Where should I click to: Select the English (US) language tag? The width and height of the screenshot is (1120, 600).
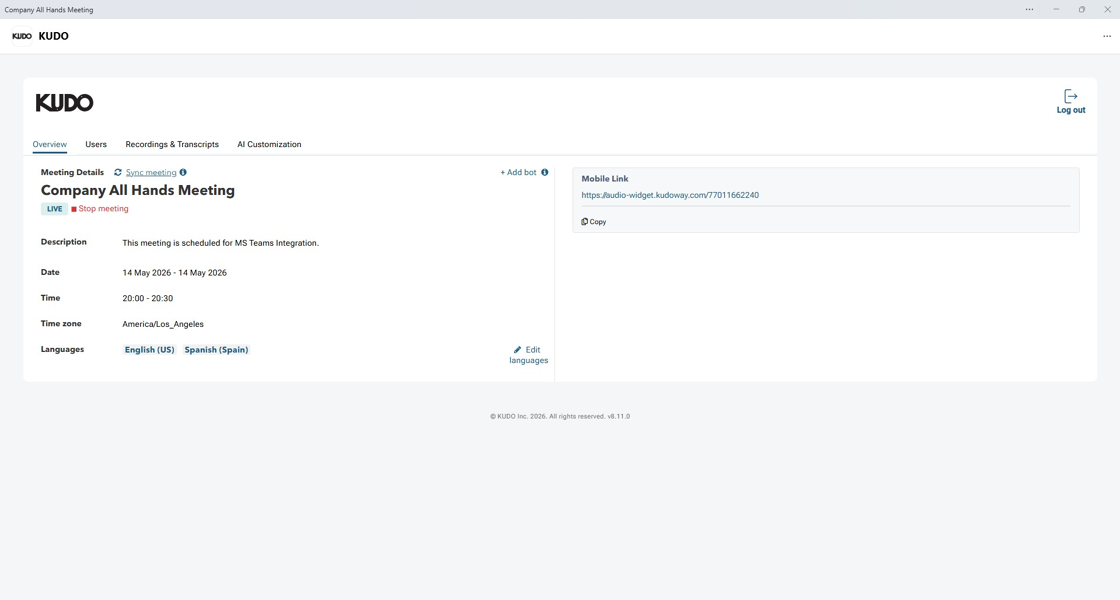point(149,350)
